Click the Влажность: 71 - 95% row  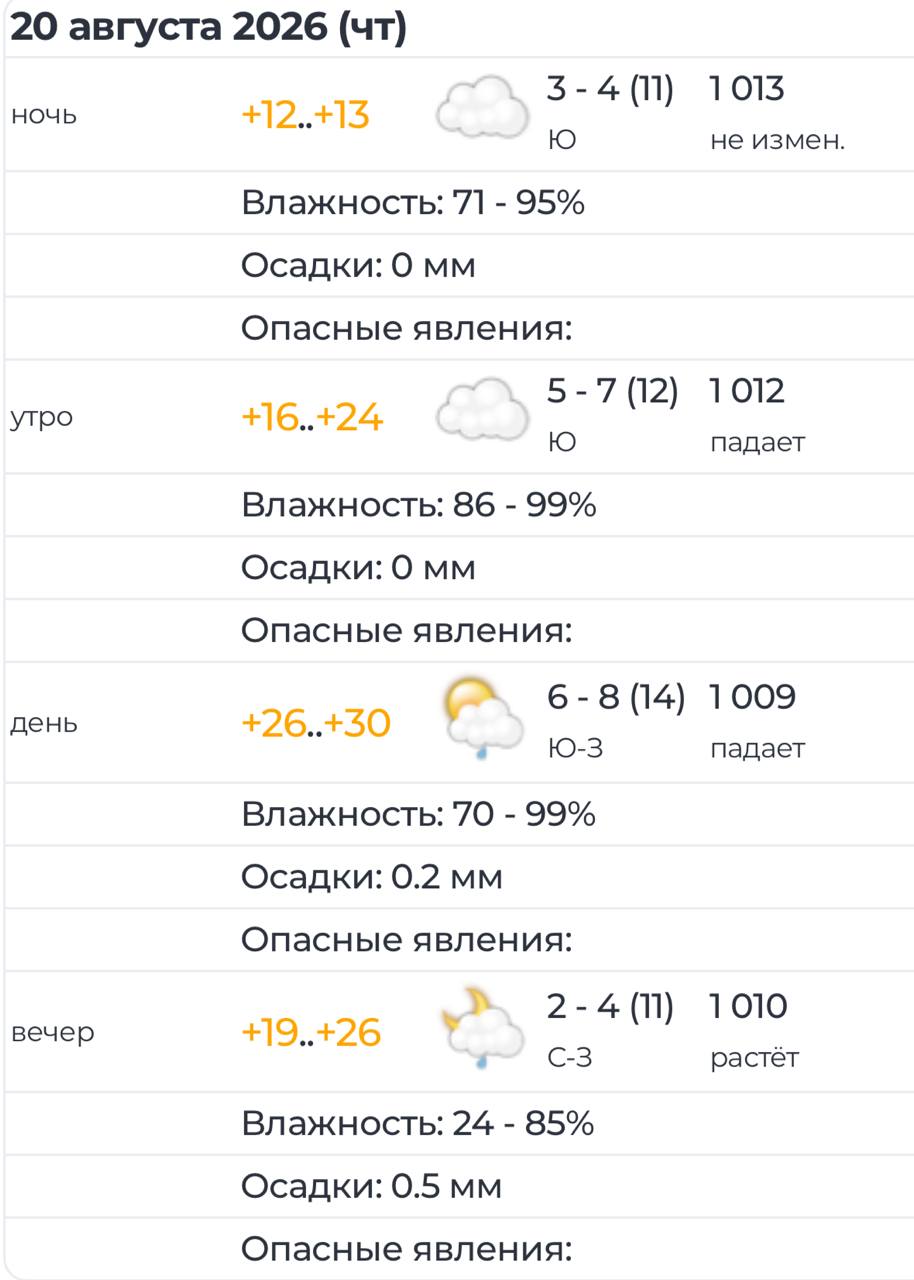tap(460, 203)
